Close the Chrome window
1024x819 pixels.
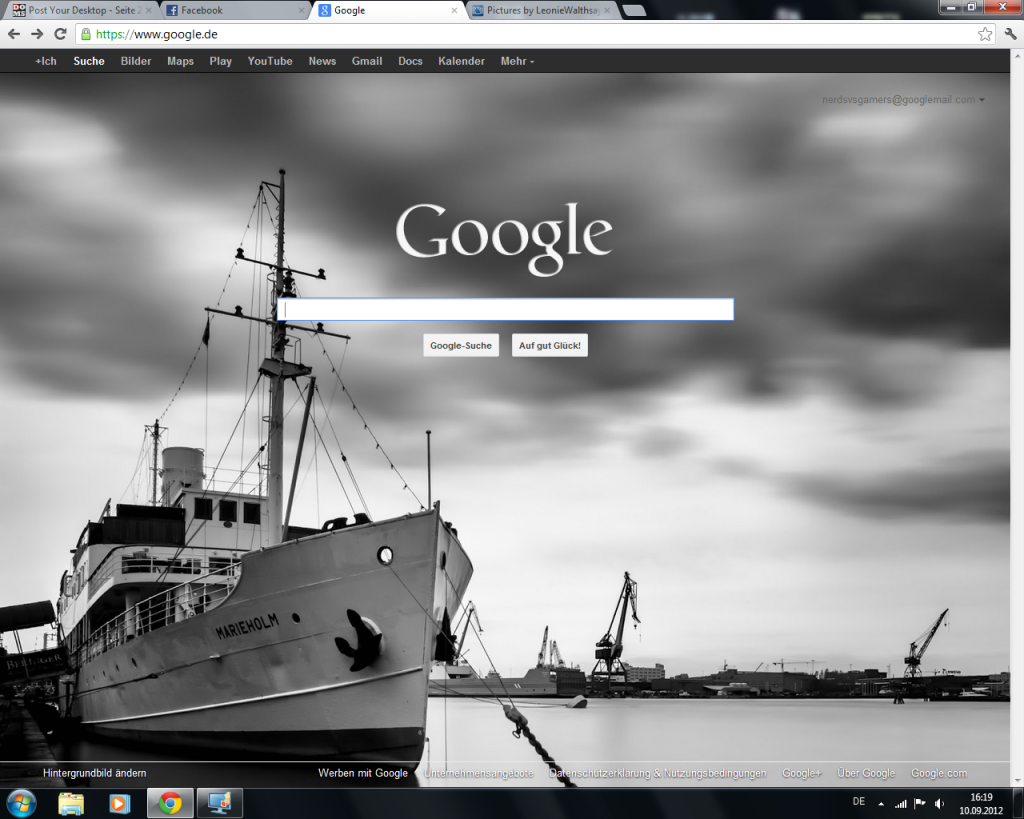pyautogui.click(x=1002, y=7)
